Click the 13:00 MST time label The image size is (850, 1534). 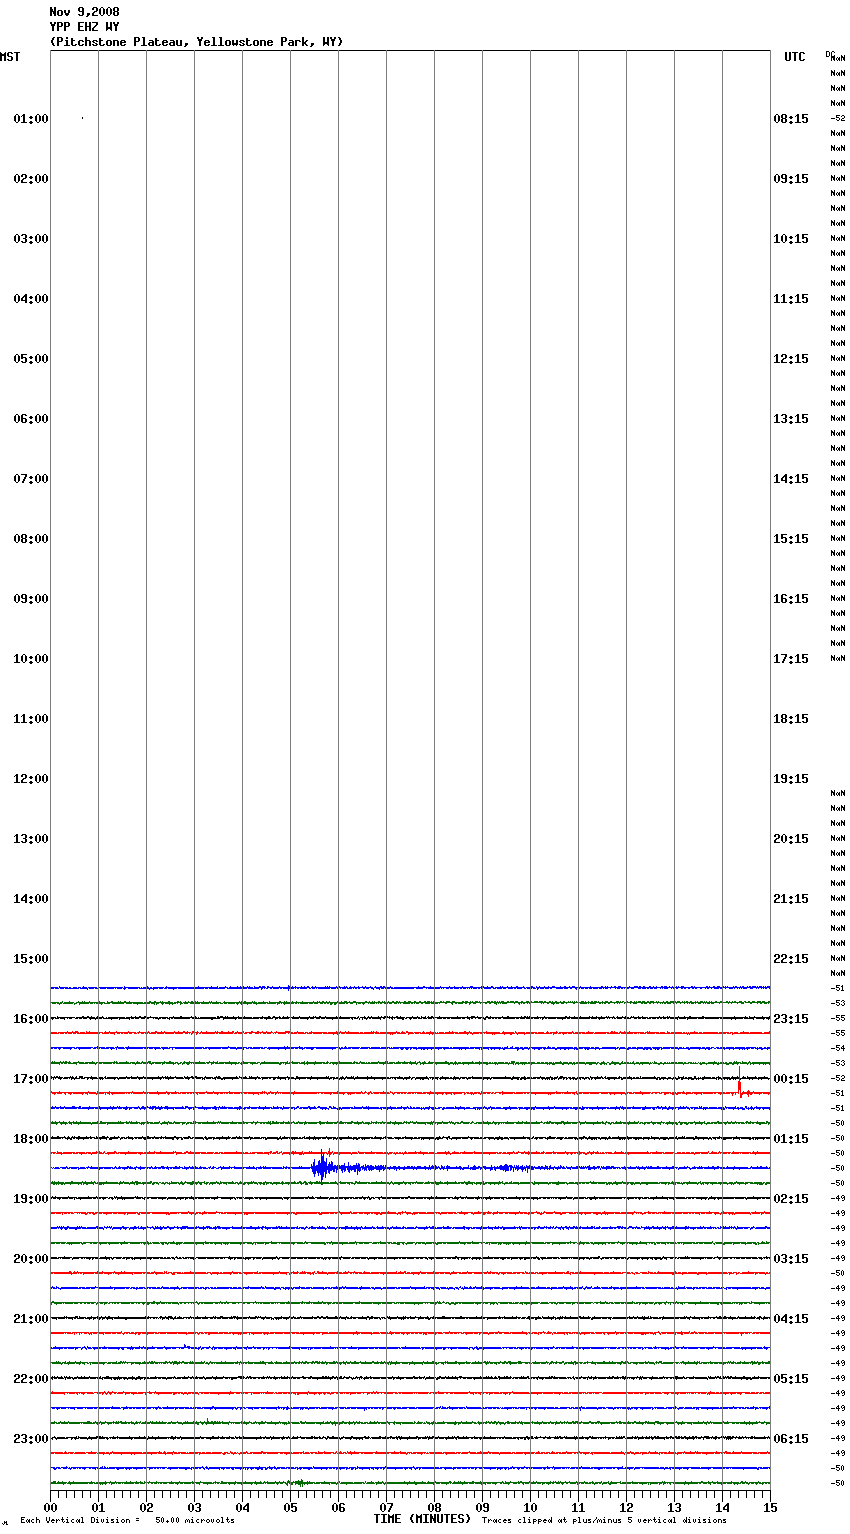[31, 839]
